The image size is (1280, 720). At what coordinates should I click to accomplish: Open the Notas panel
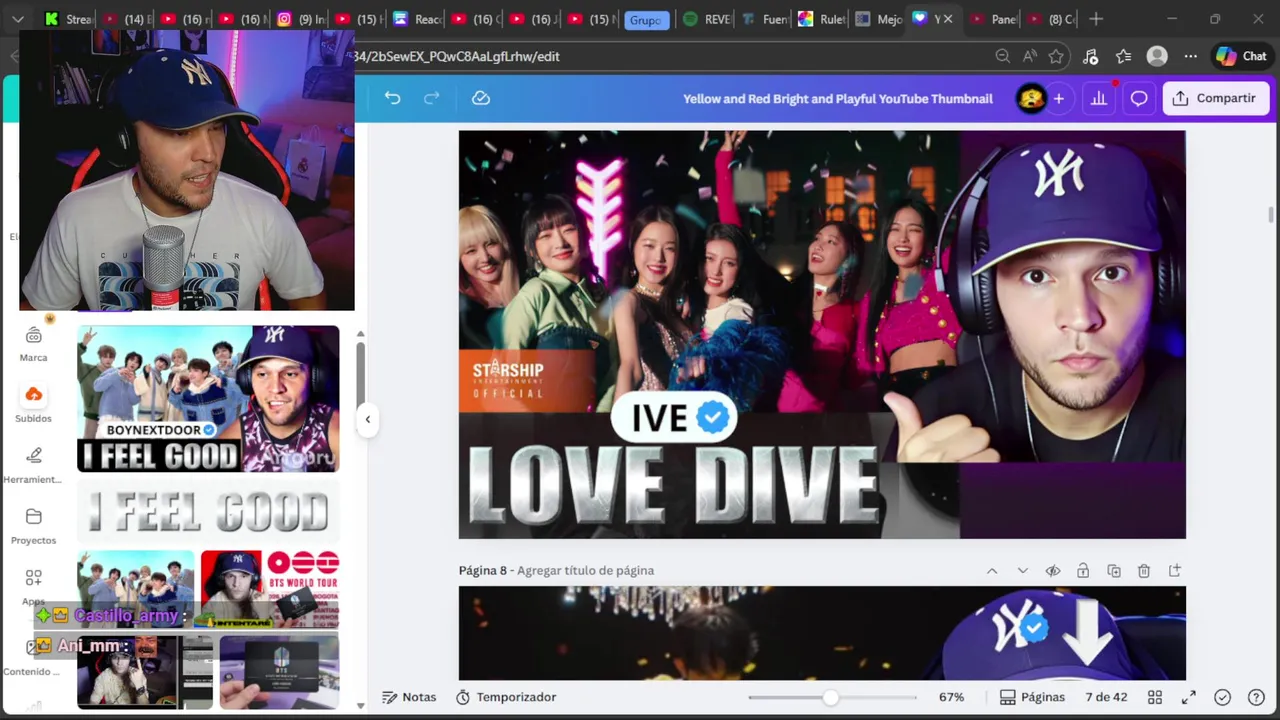(409, 697)
